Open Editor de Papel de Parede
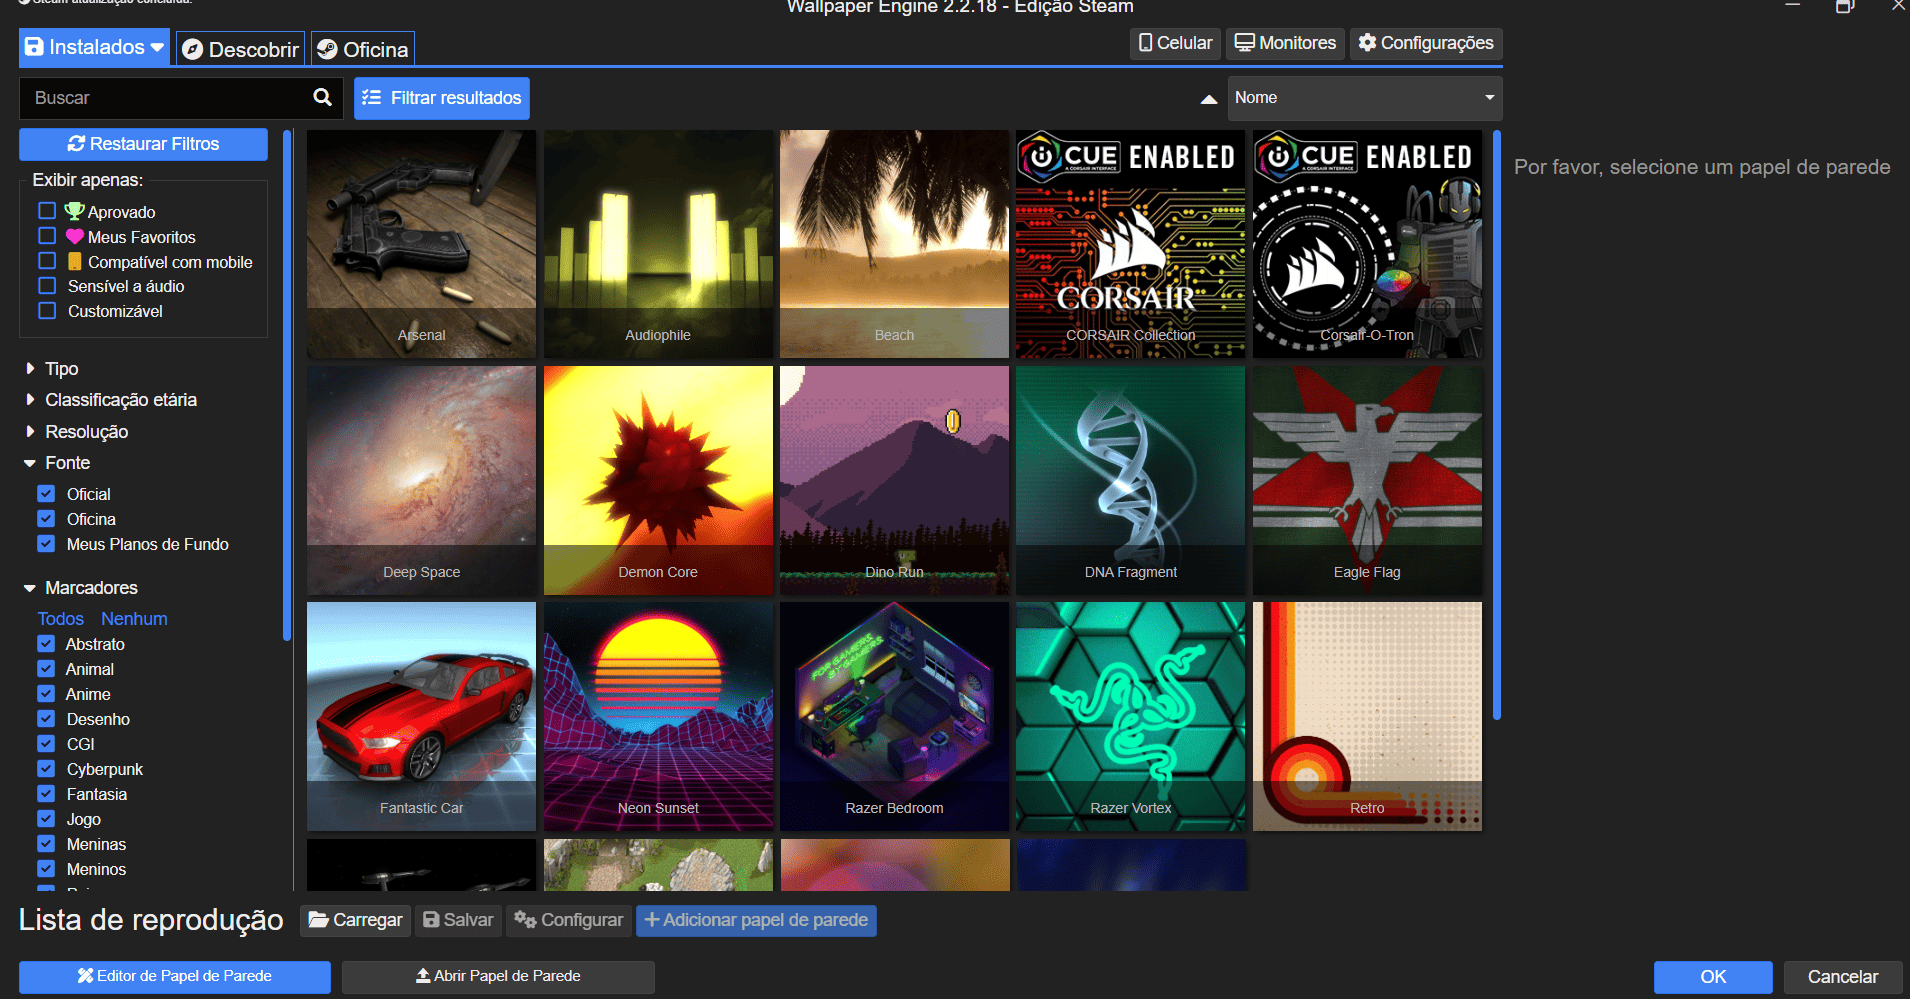The width and height of the screenshot is (1910, 999). click(174, 976)
